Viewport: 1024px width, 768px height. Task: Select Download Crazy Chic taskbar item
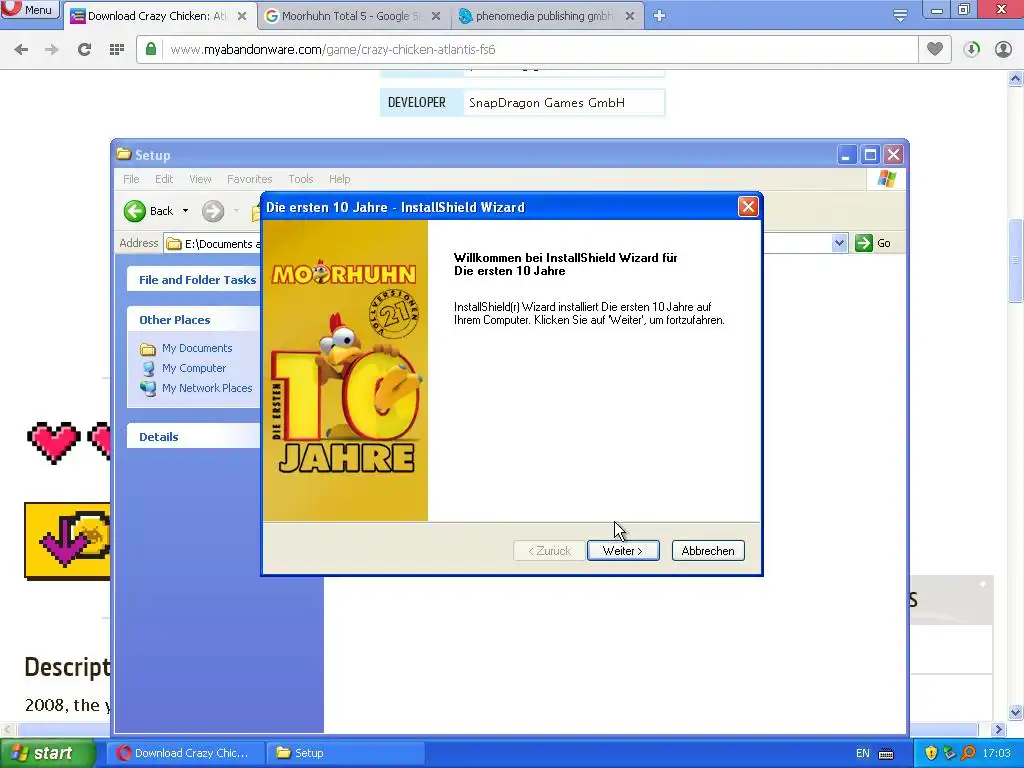coord(185,753)
